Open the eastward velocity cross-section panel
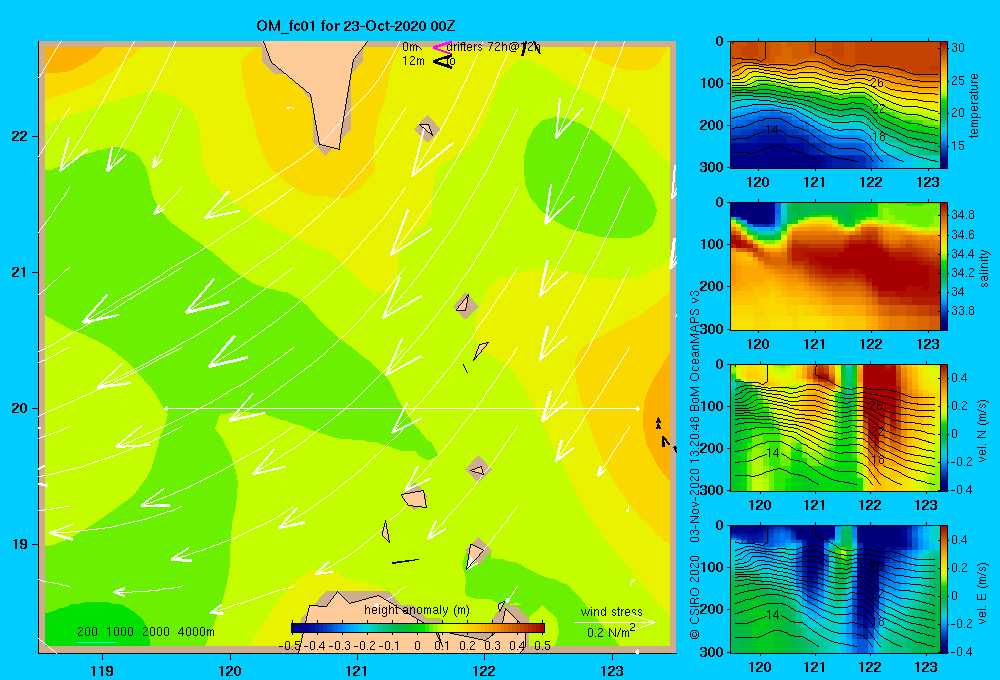1000x680 pixels. click(835, 589)
